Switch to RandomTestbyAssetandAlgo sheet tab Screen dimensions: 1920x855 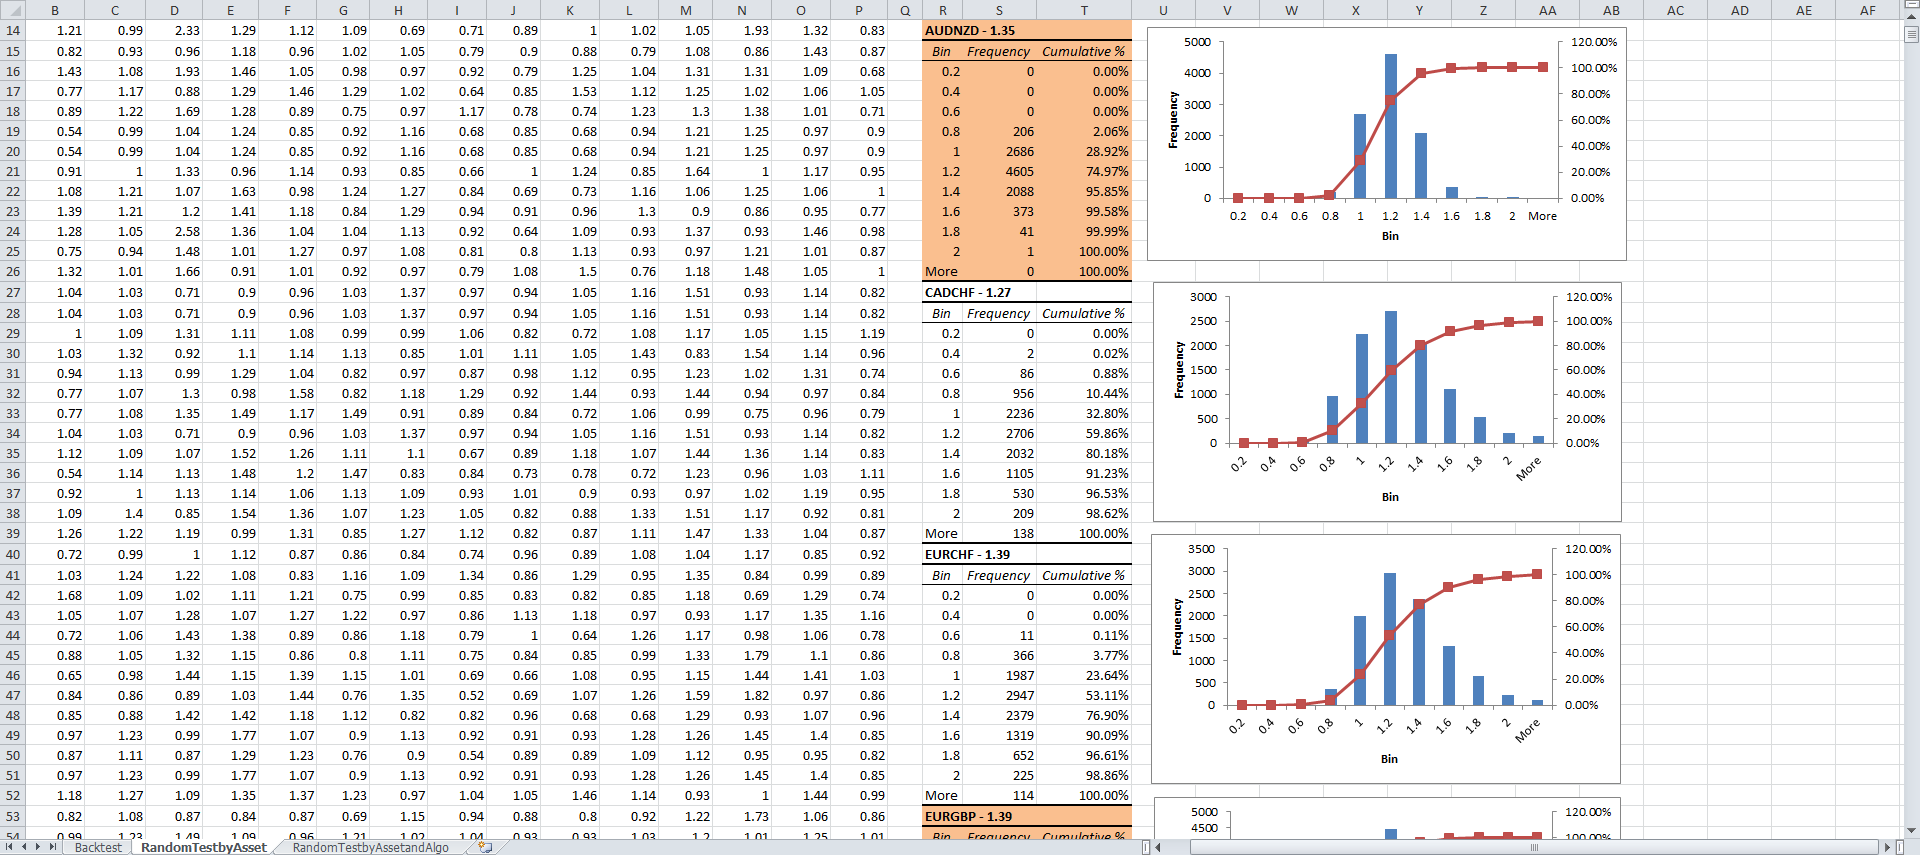point(370,847)
